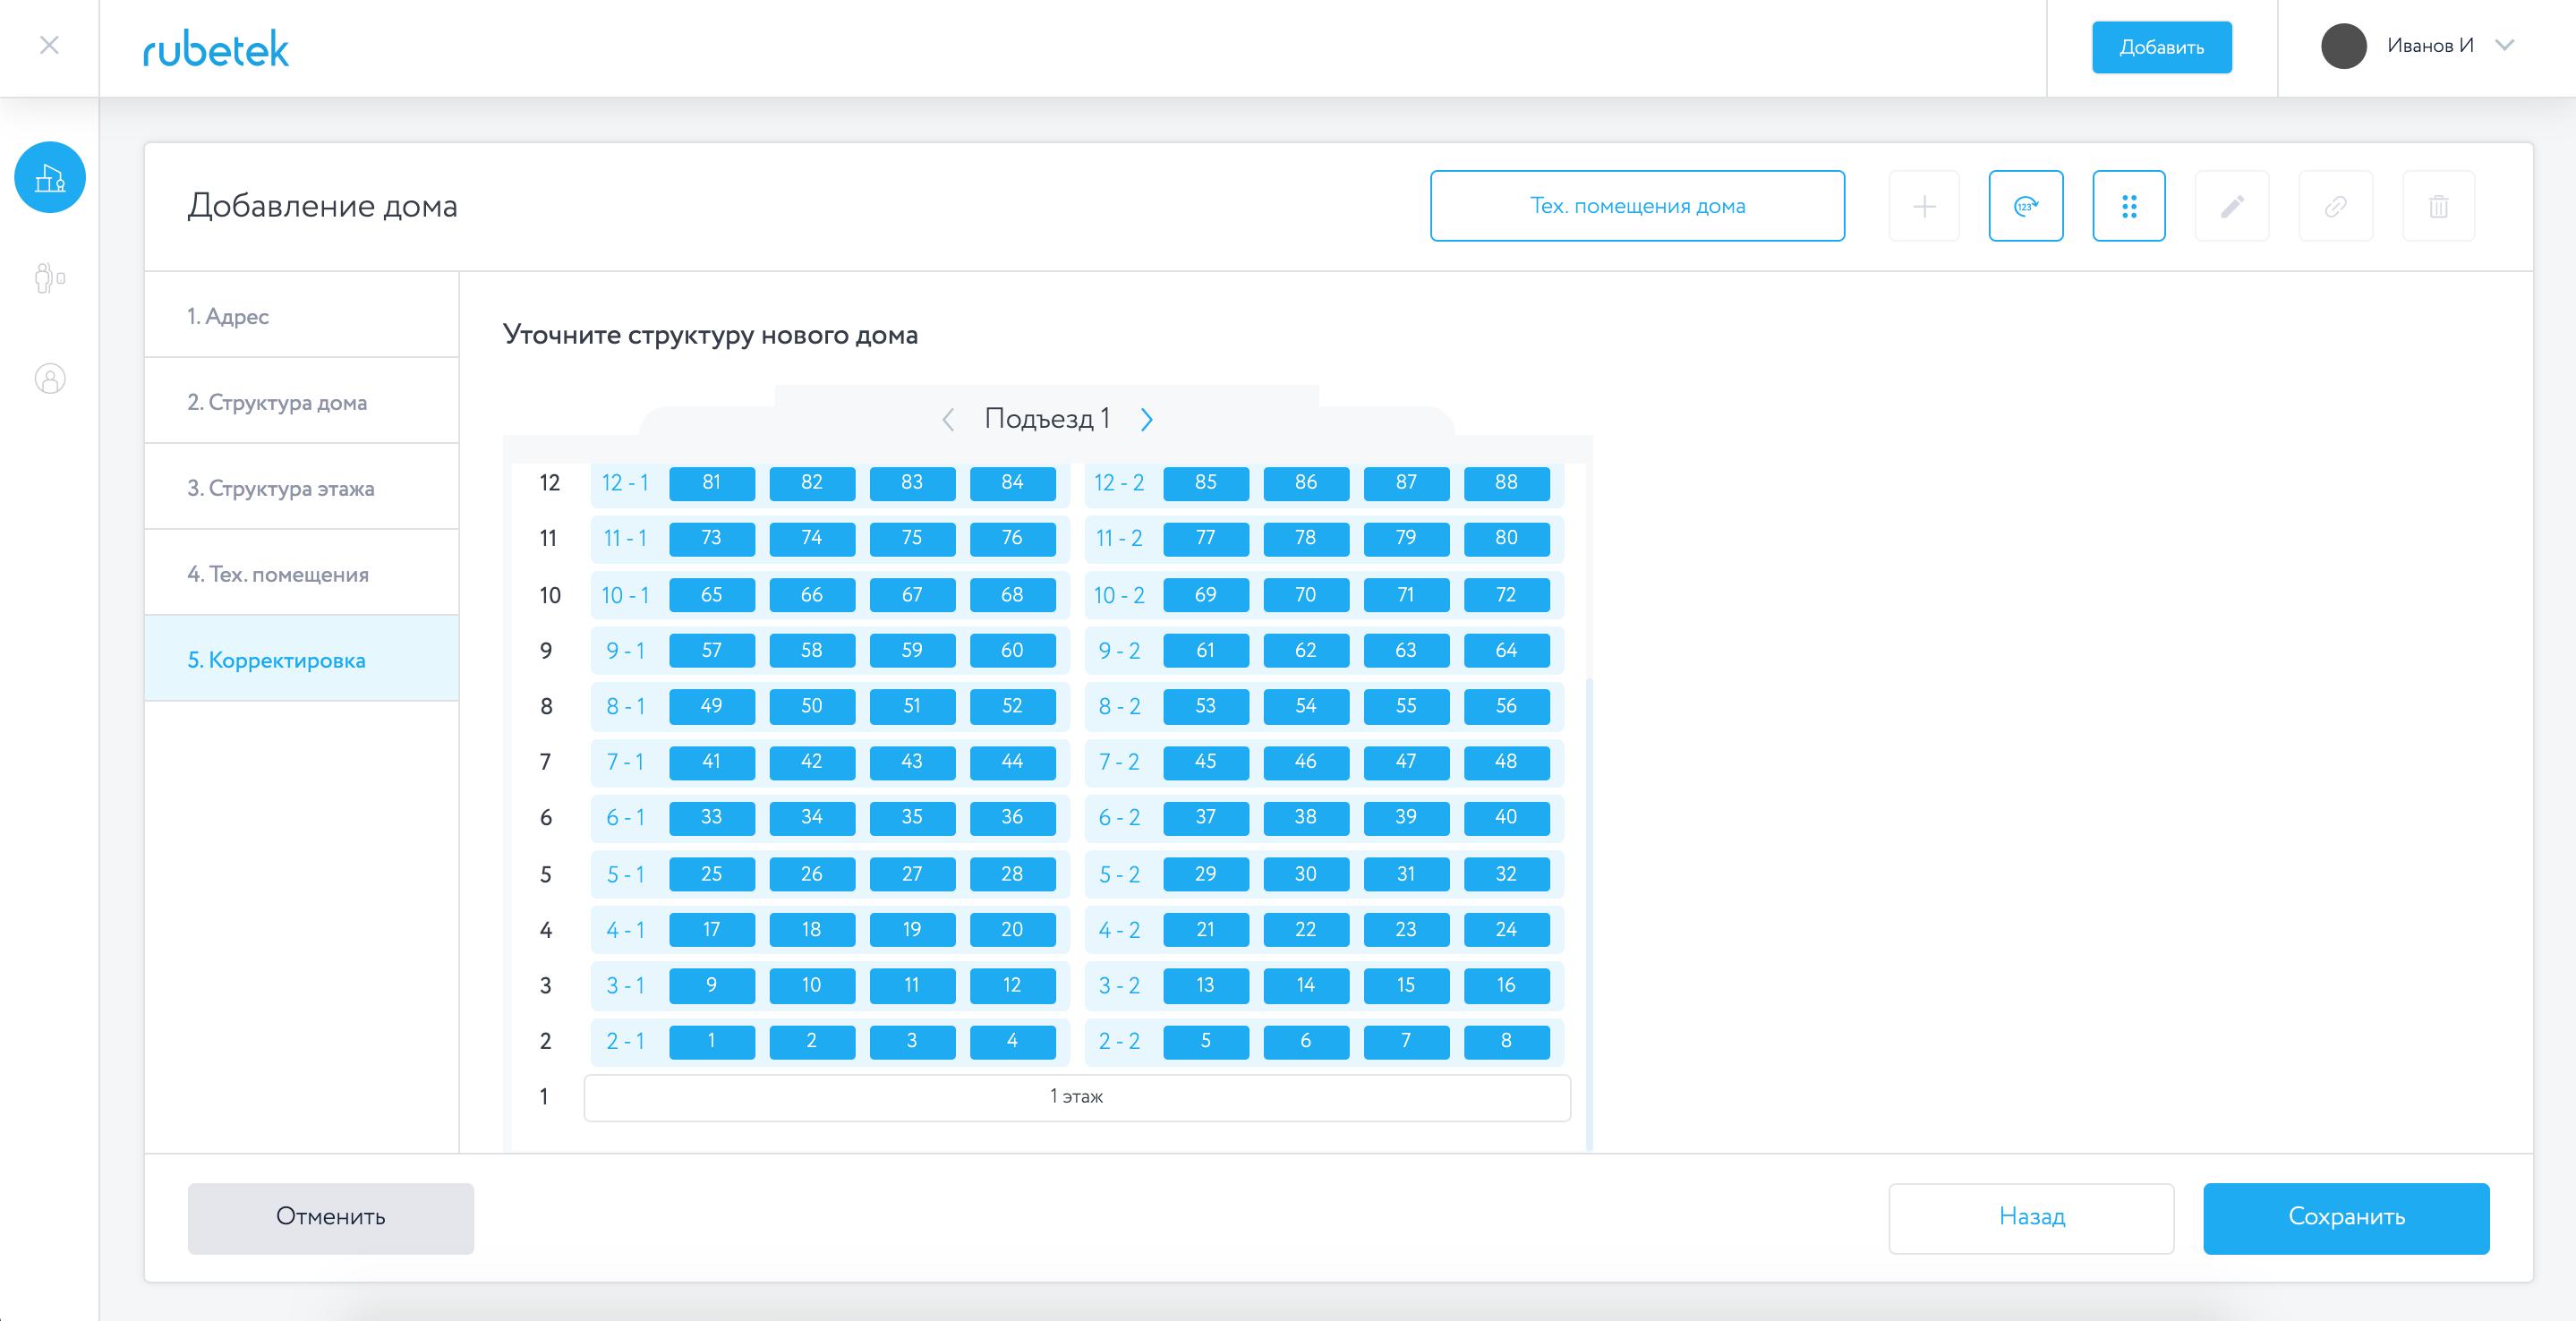Screen dimensions: 2576x1321
Task: Click the link chain icon
Action: (x=2336, y=206)
